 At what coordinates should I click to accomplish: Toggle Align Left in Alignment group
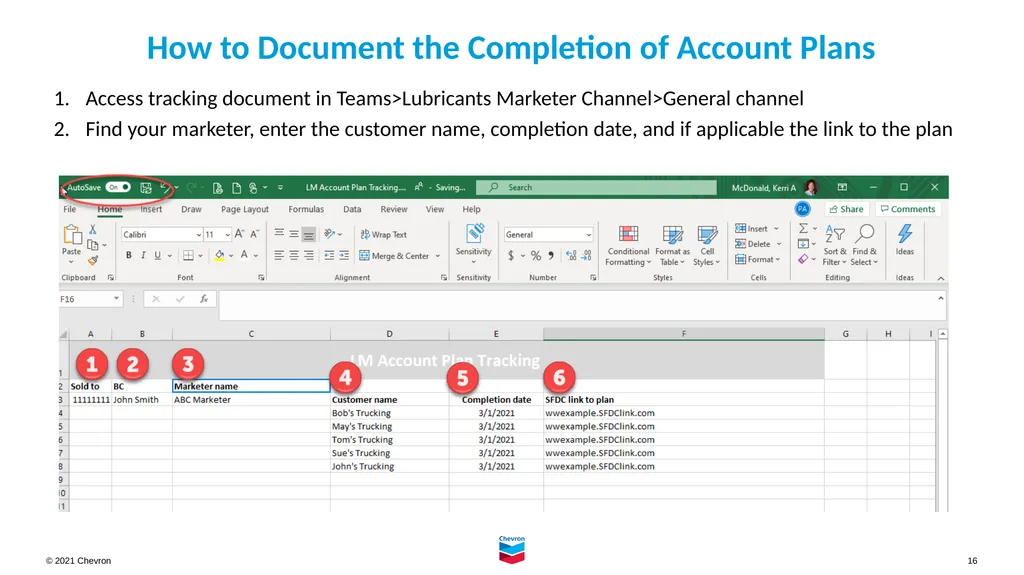click(x=279, y=255)
